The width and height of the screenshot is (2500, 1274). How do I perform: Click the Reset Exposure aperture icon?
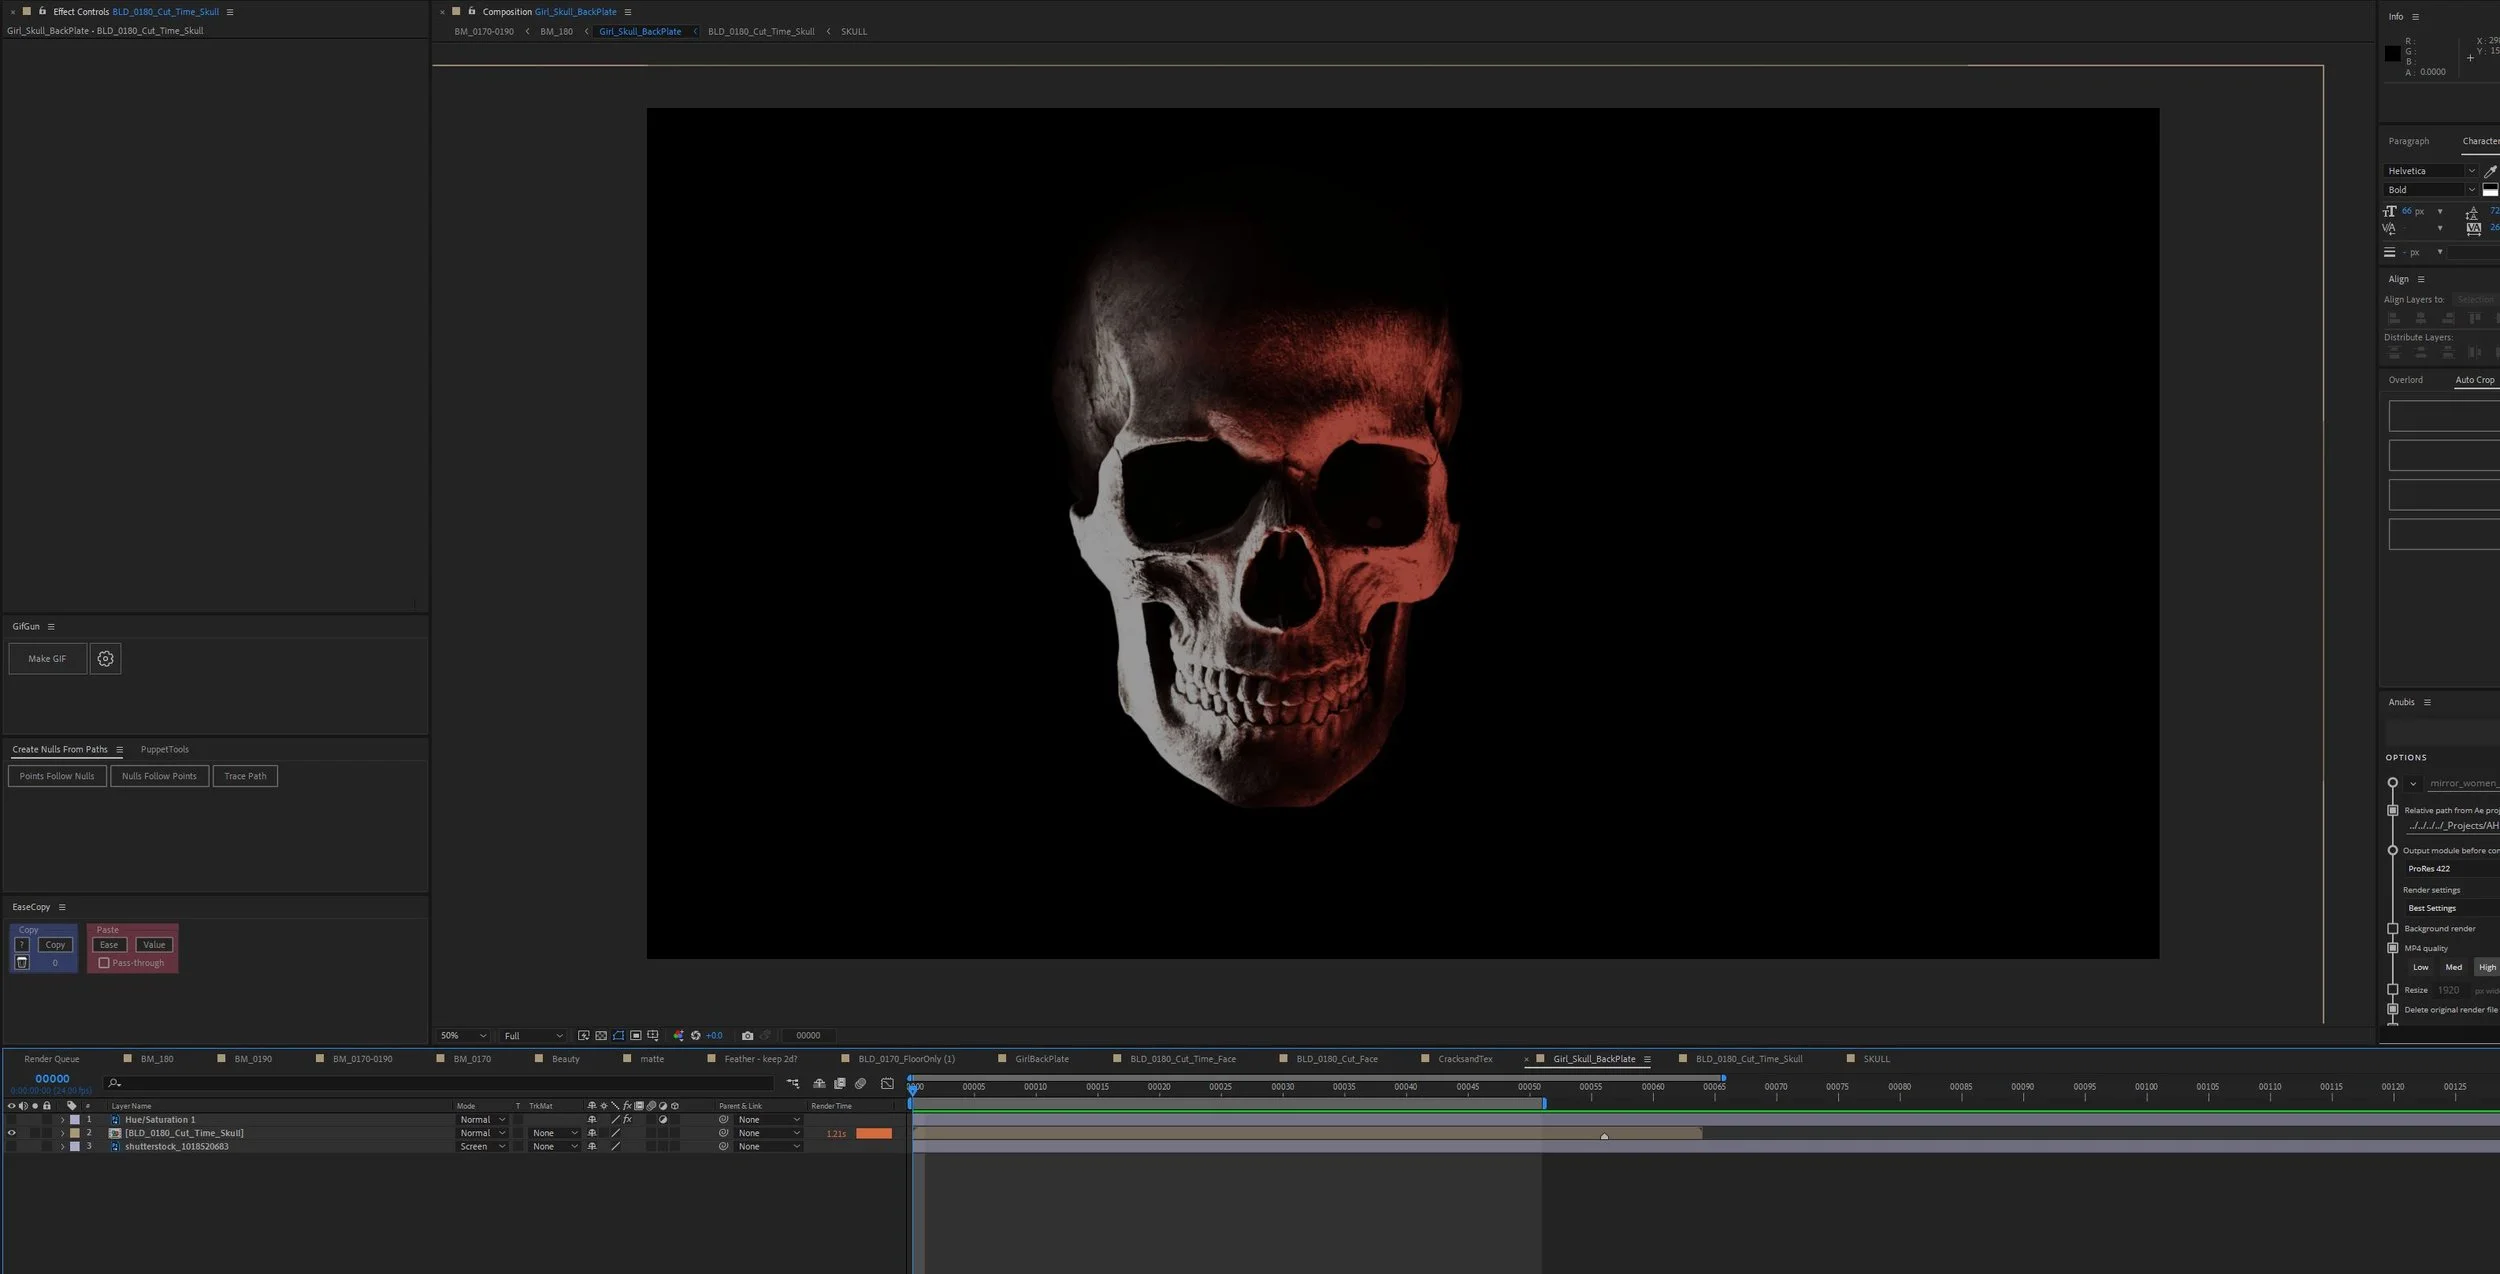tap(696, 1036)
